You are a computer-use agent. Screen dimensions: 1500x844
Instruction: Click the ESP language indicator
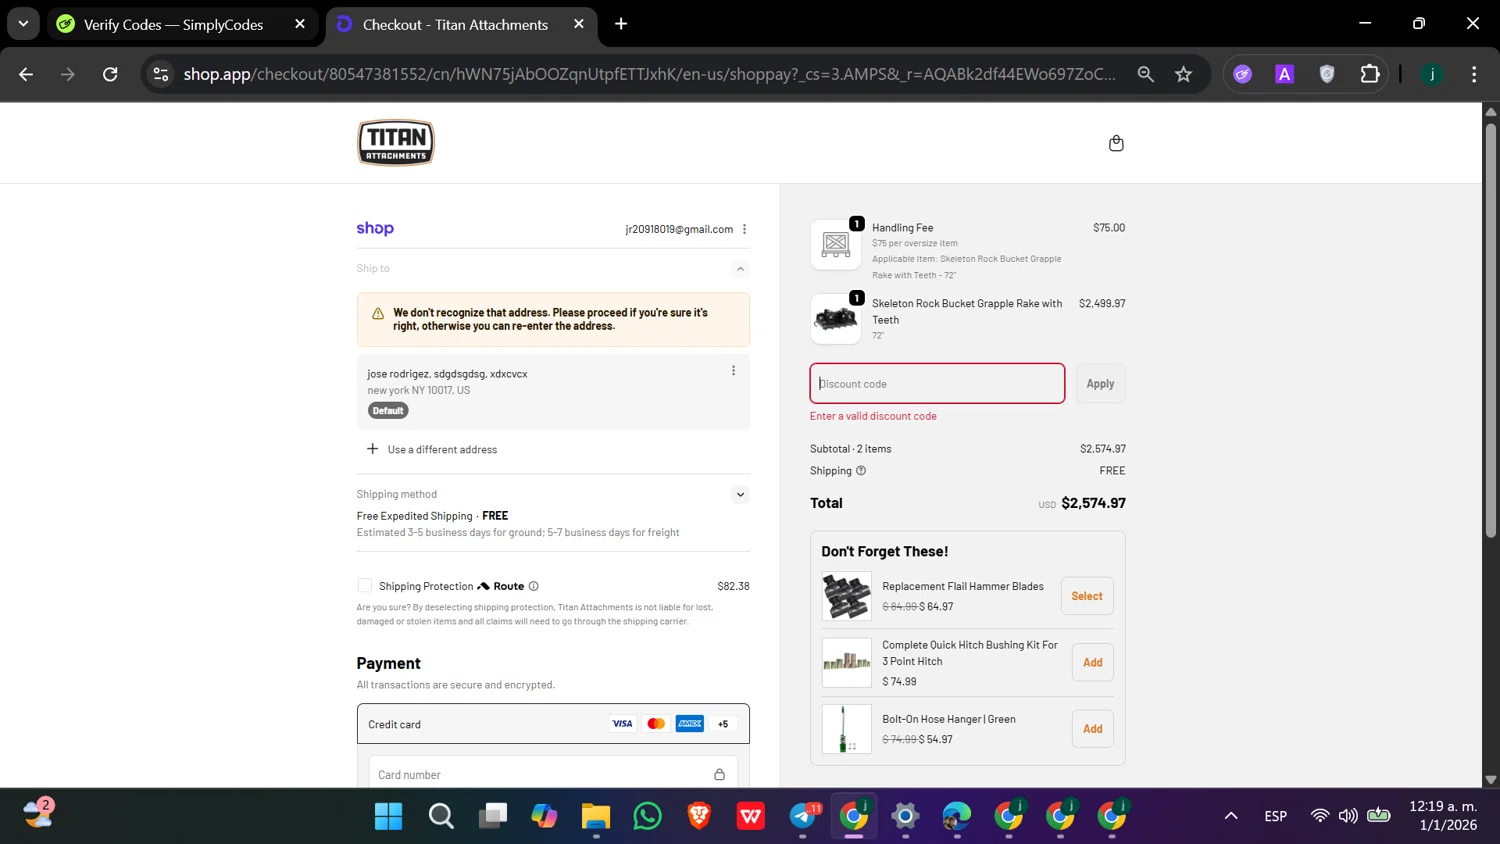1276,816
